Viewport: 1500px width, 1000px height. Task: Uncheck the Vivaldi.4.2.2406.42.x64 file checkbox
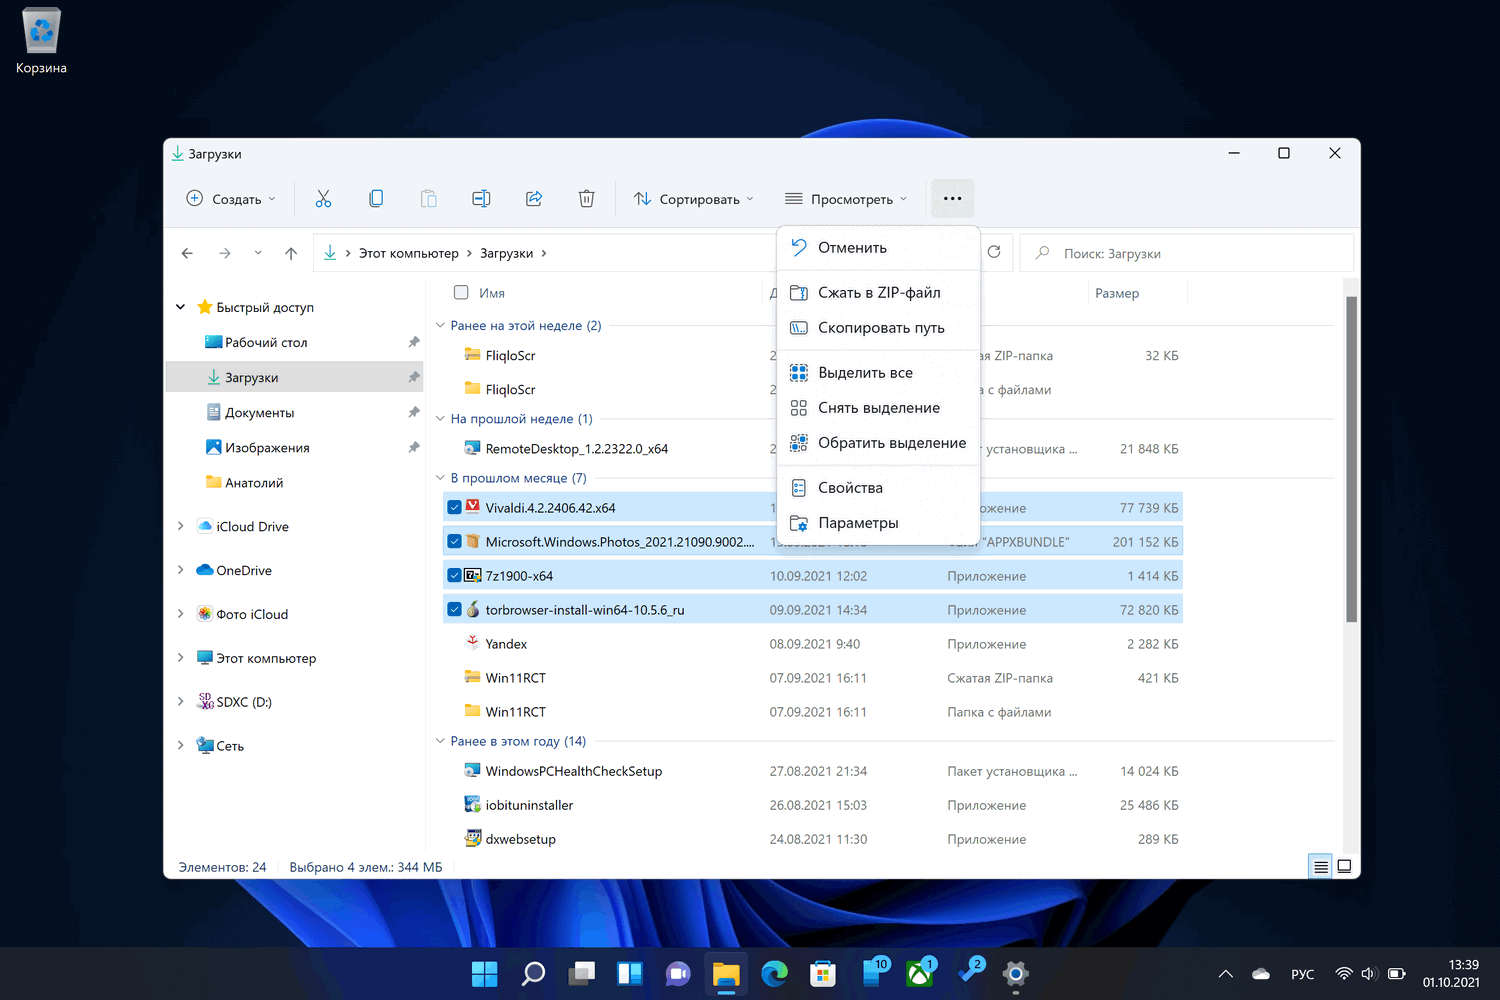pyautogui.click(x=455, y=507)
